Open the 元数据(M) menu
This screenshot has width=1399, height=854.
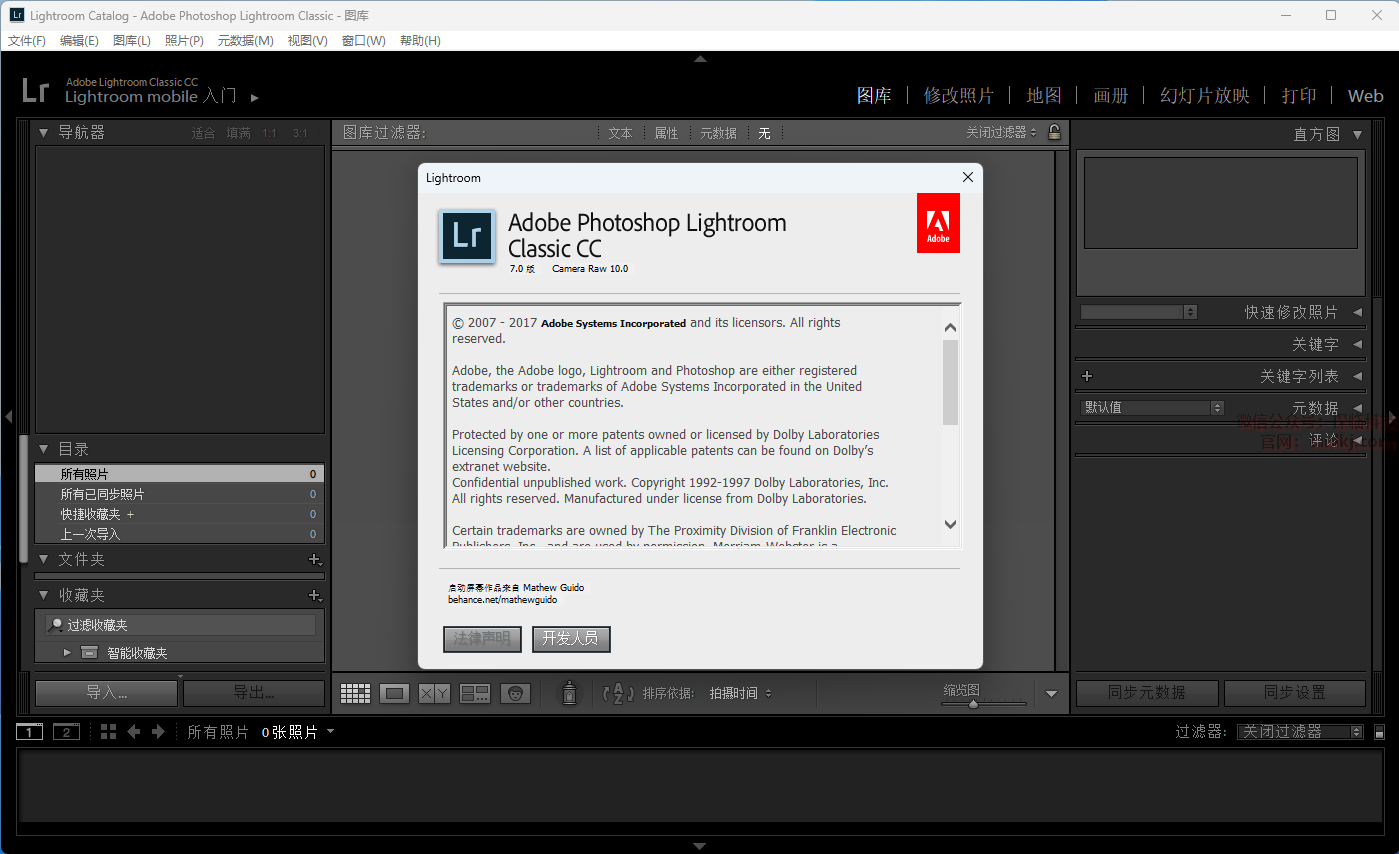click(245, 41)
